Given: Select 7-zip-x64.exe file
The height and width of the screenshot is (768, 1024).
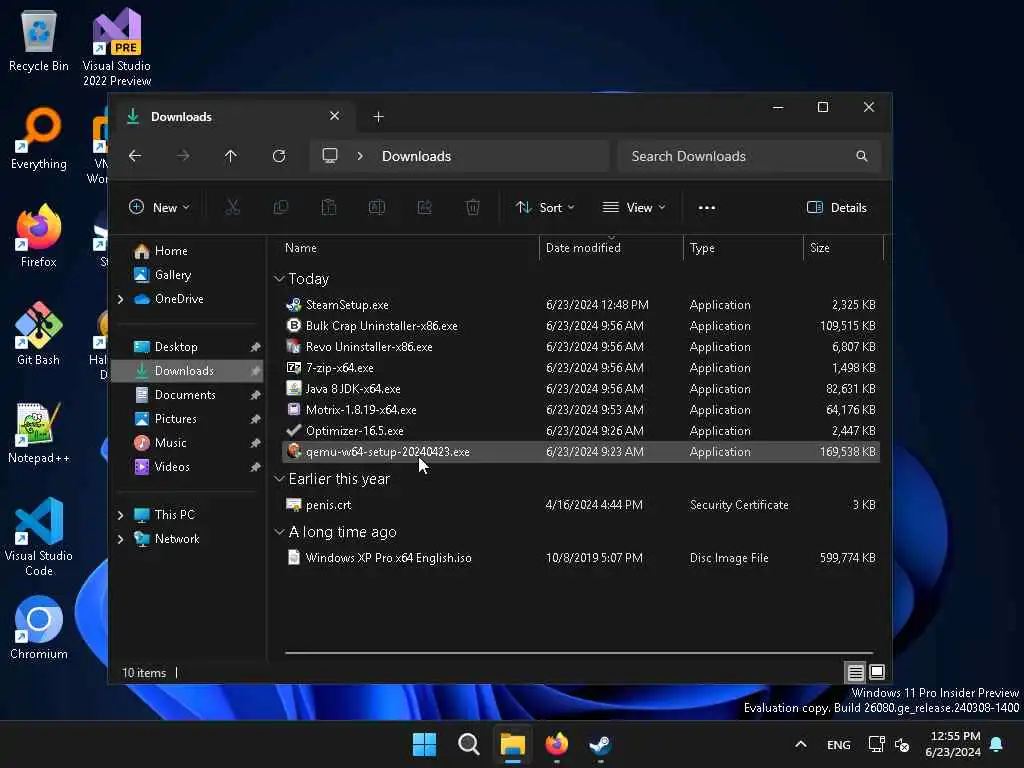Looking at the screenshot, I should coord(581,368).
